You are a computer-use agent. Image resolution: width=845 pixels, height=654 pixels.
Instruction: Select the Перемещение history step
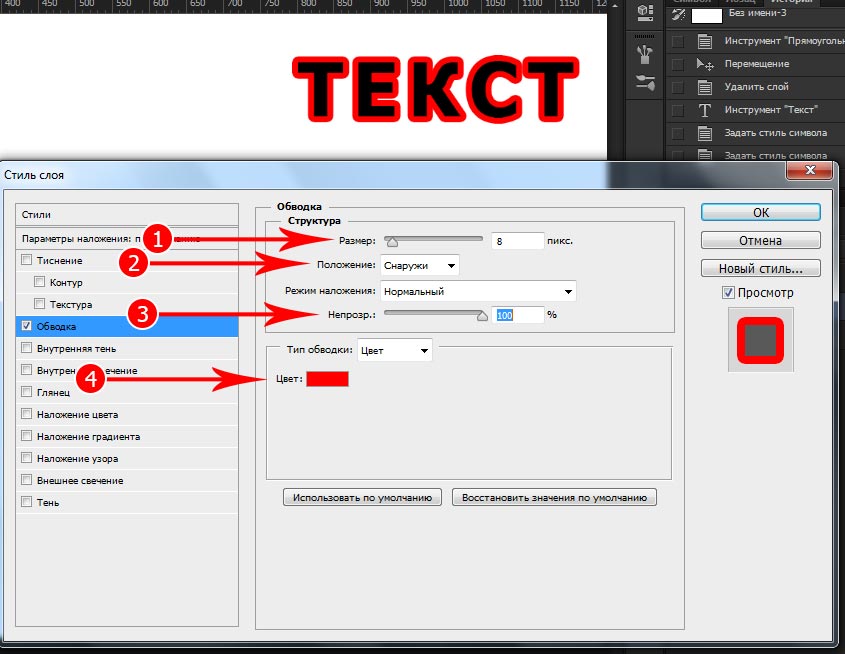tap(756, 64)
